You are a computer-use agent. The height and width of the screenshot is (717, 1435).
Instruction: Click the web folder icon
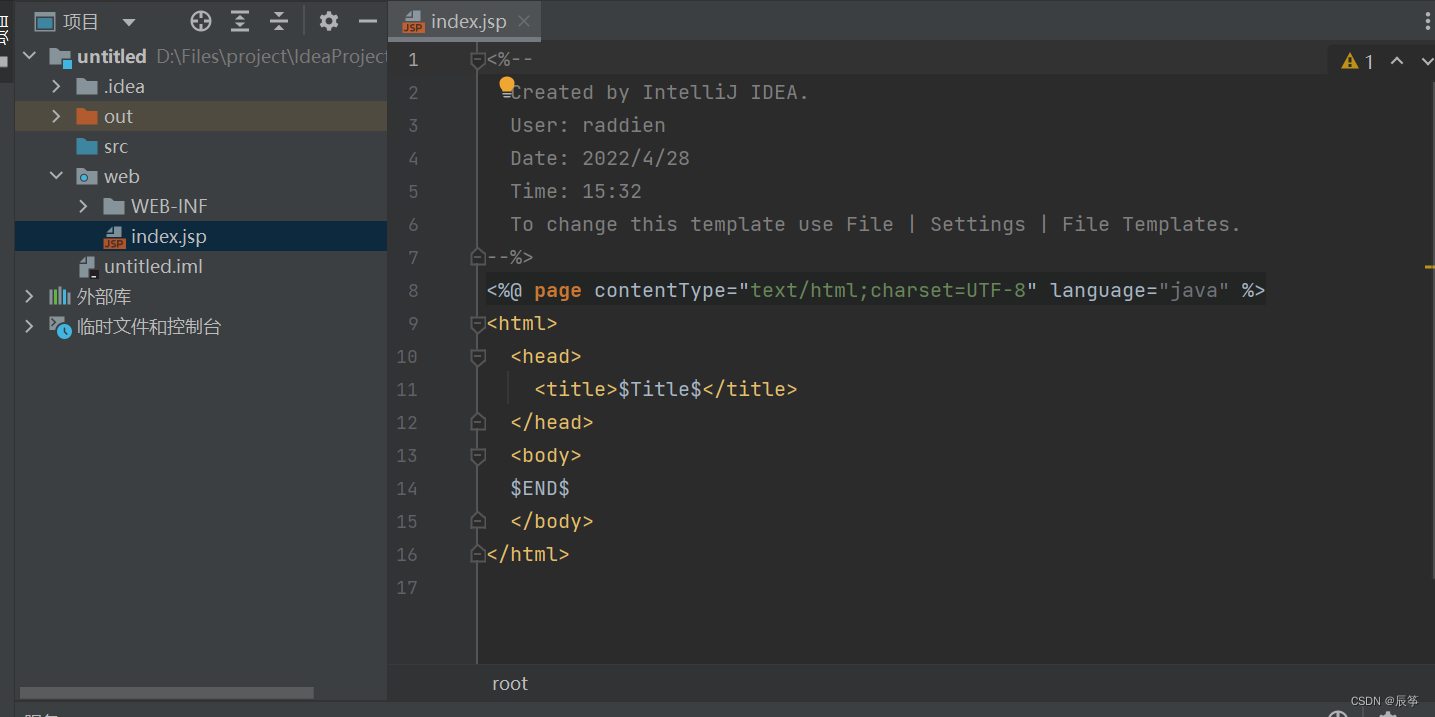pos(87,176)
